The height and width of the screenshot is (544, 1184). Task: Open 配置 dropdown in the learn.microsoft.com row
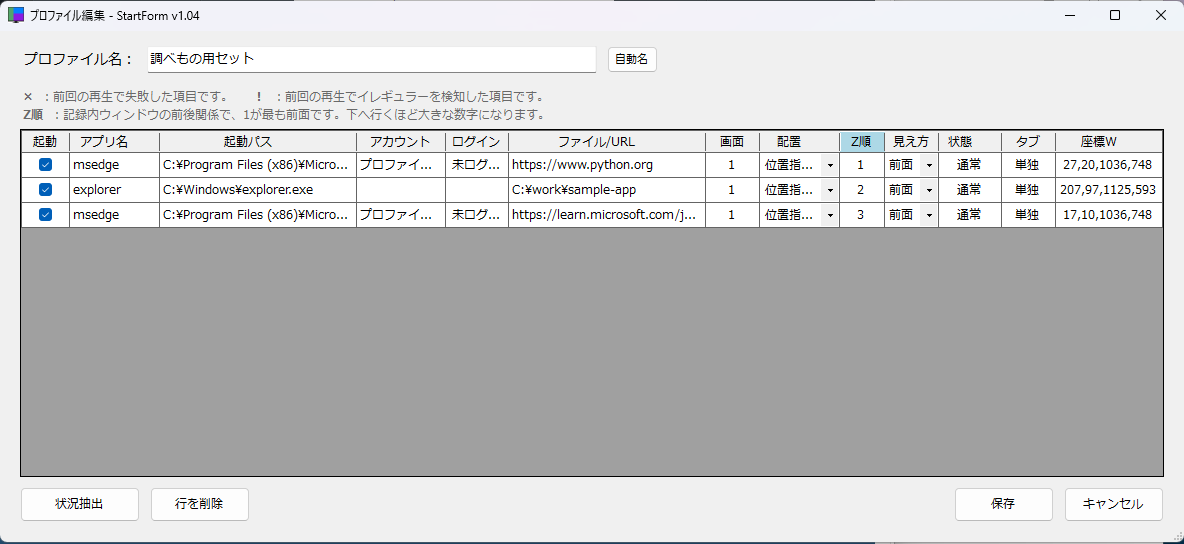pos(830,215)
